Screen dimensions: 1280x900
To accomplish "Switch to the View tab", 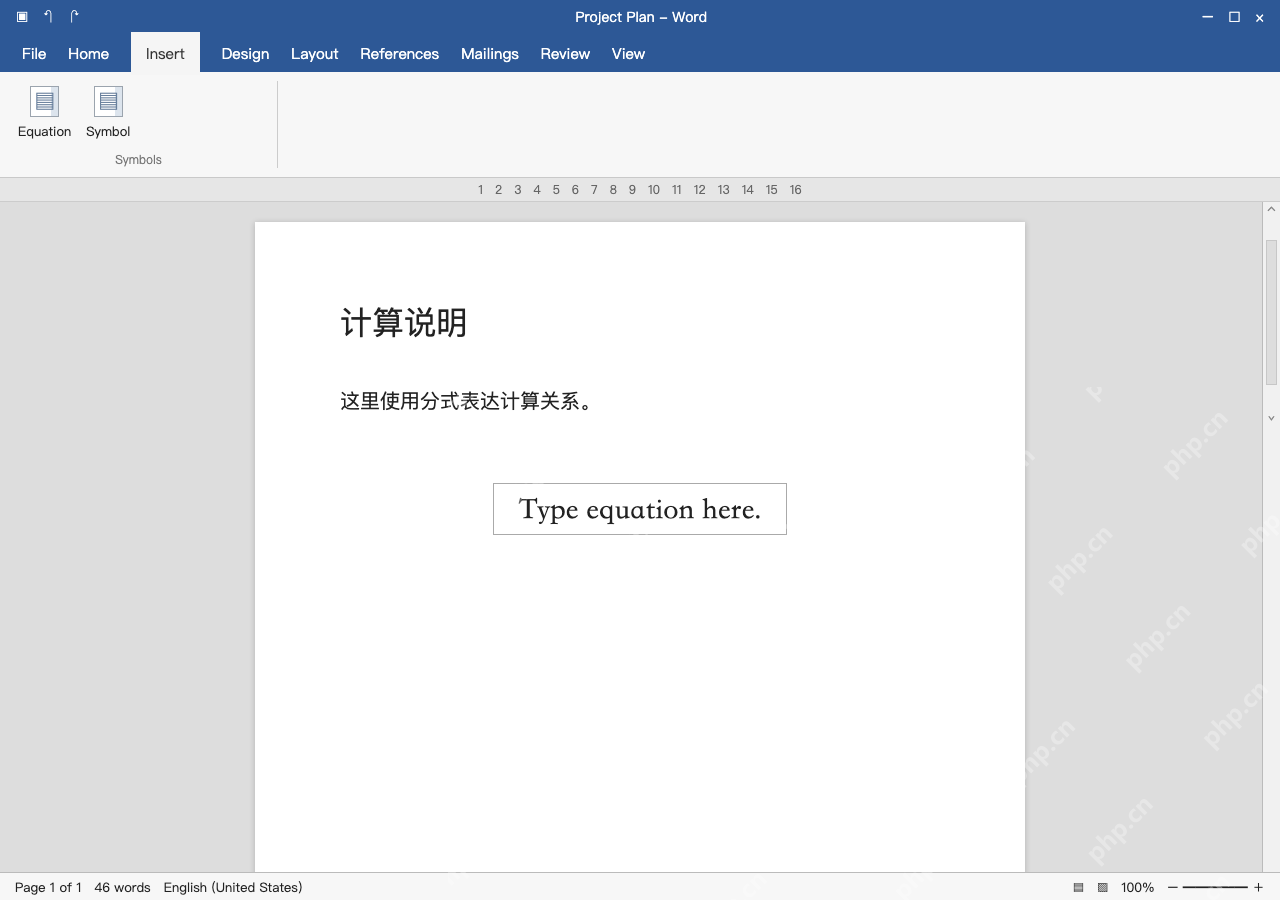I will tap(628, 54).
